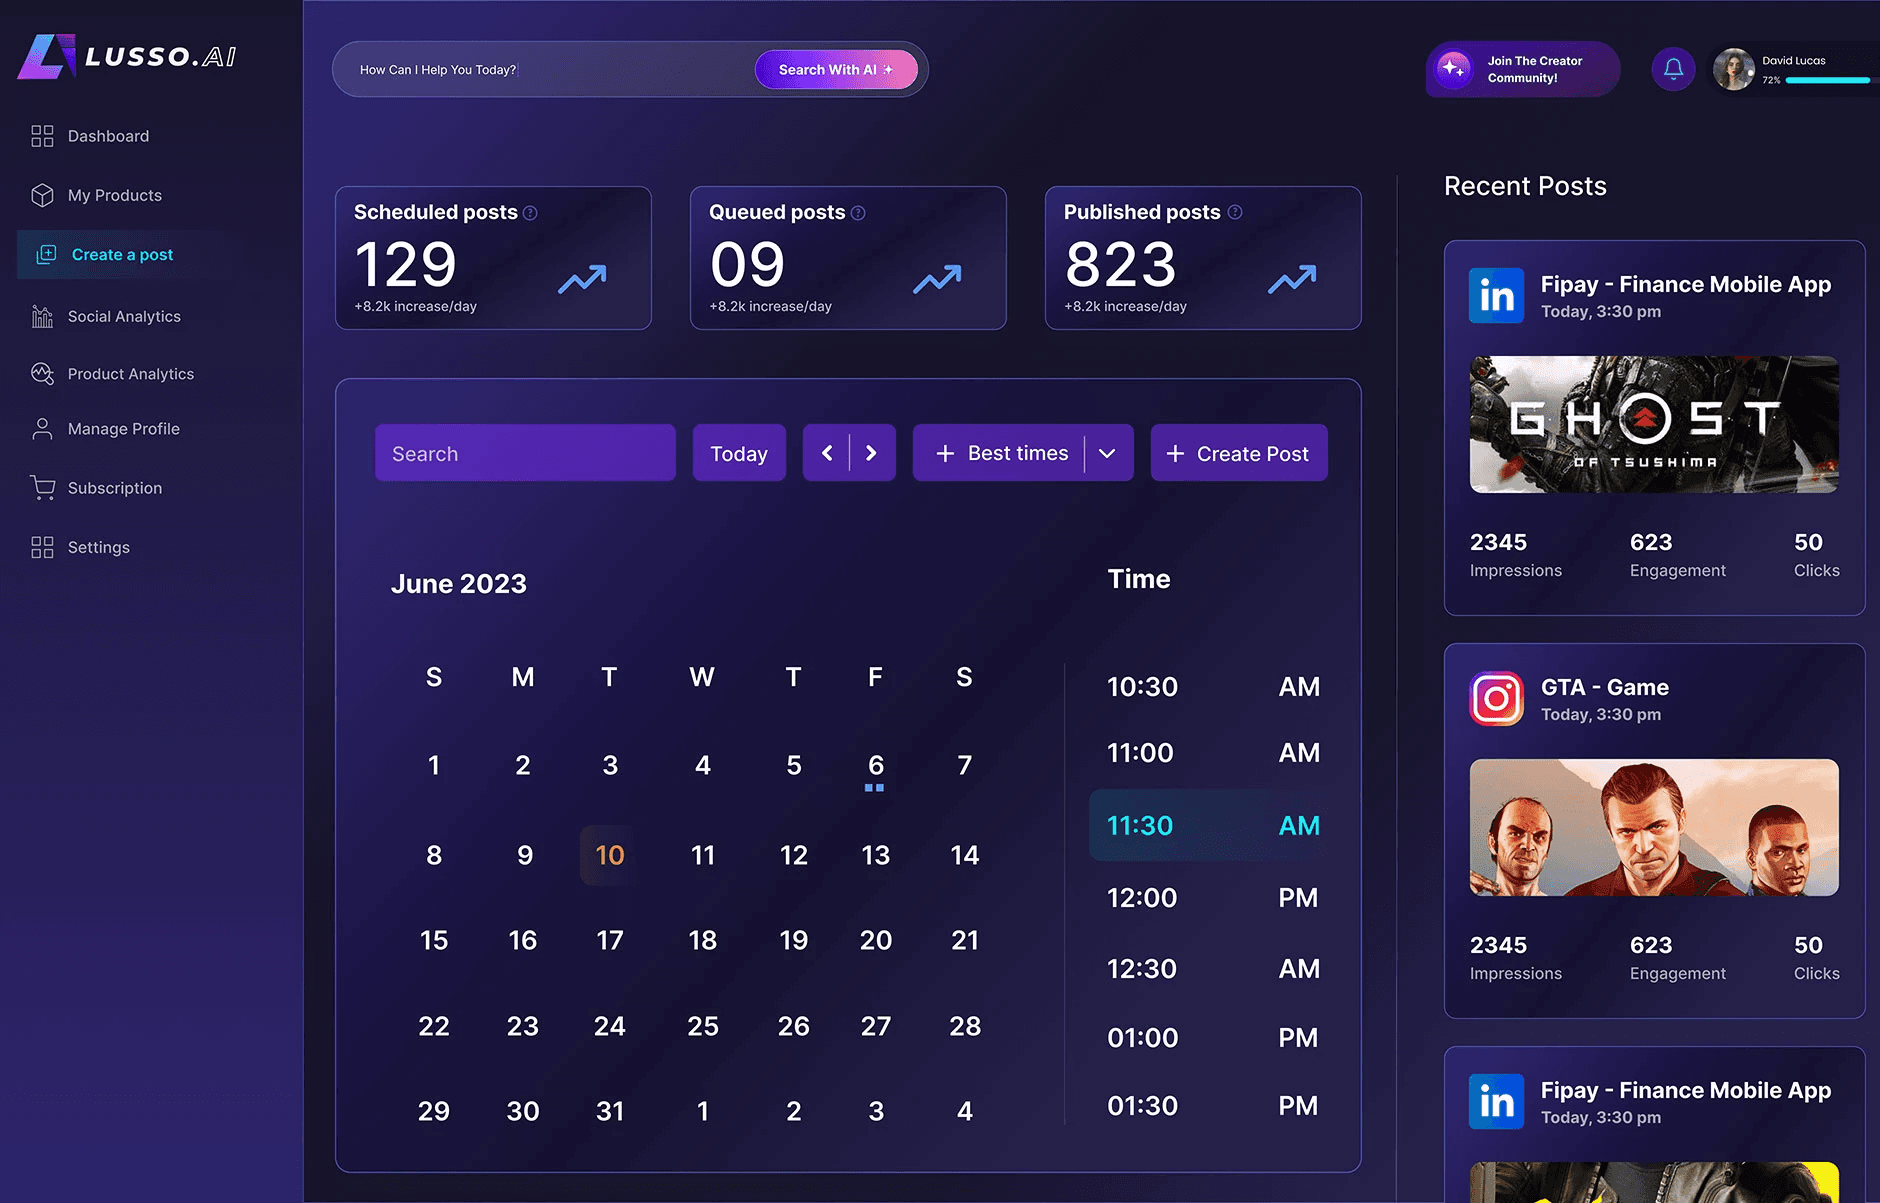
Task: Select June 15 in the calendar
Action: pyautogui.click(x=434, y=940)
